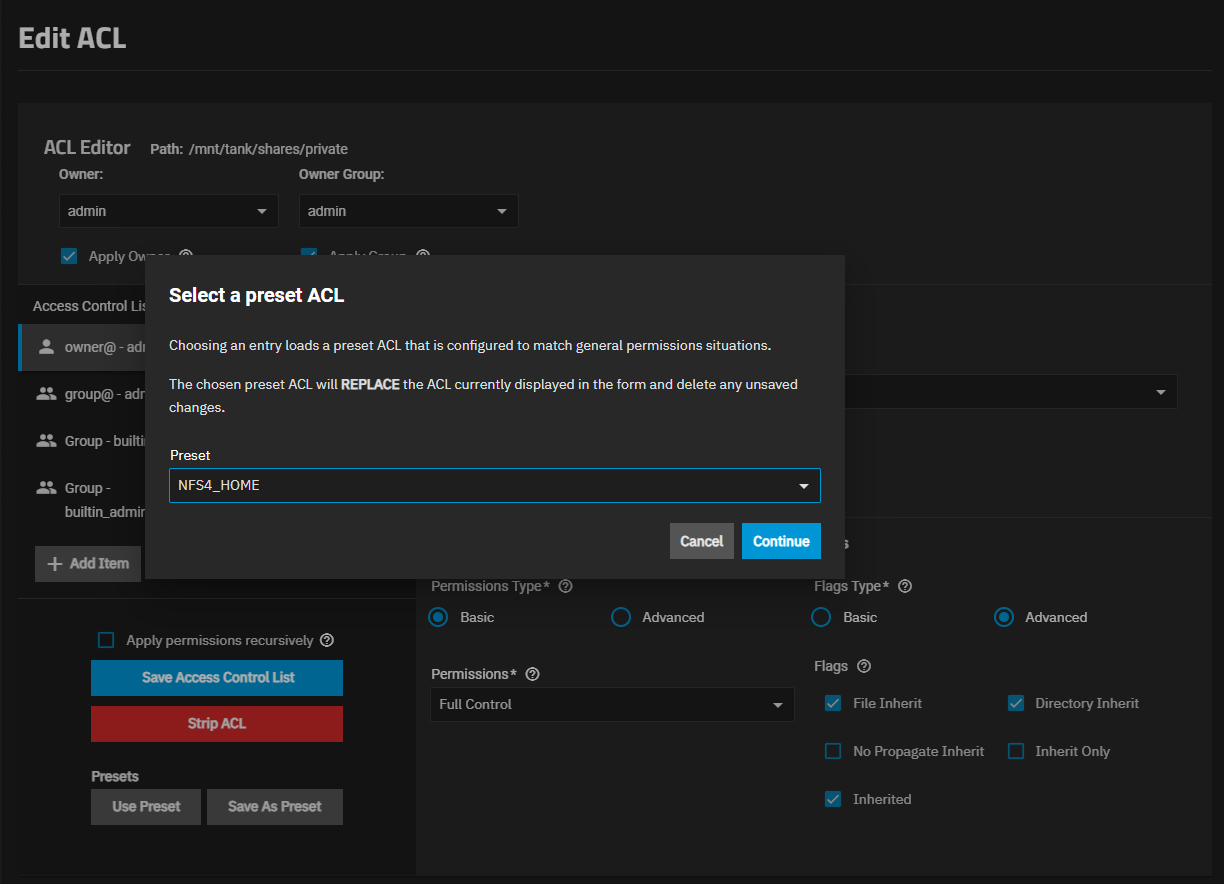Click help icon next to Permissions Type

click(x=566, y=587)
